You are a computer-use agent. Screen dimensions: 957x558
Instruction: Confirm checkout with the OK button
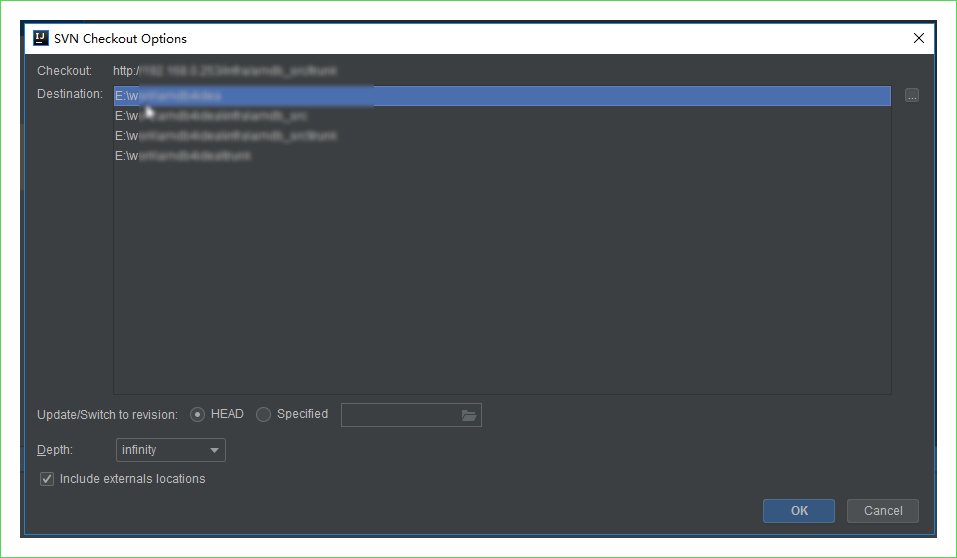pos(798,511)
